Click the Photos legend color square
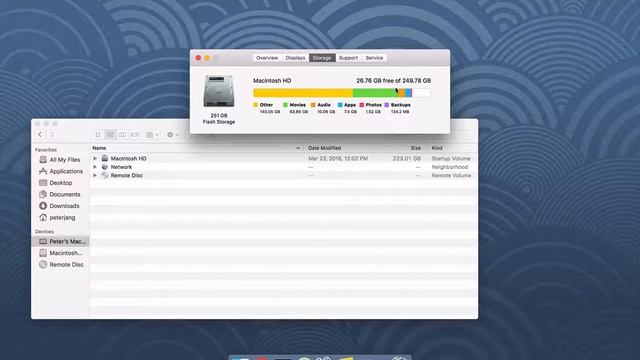Viewport: 640px width, 360px height. tap(362, 105)
